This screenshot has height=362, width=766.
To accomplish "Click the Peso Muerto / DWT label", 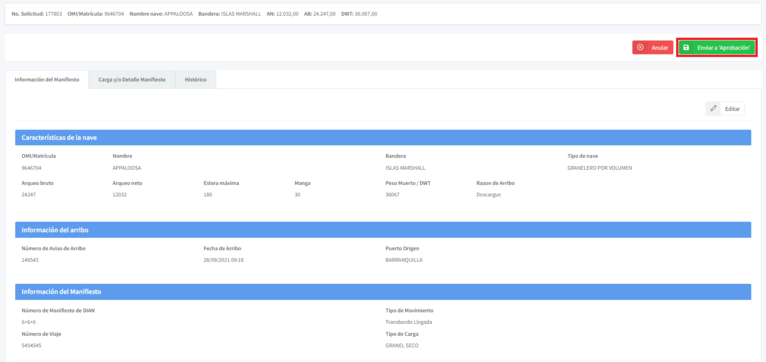I will tap(408, 183).
